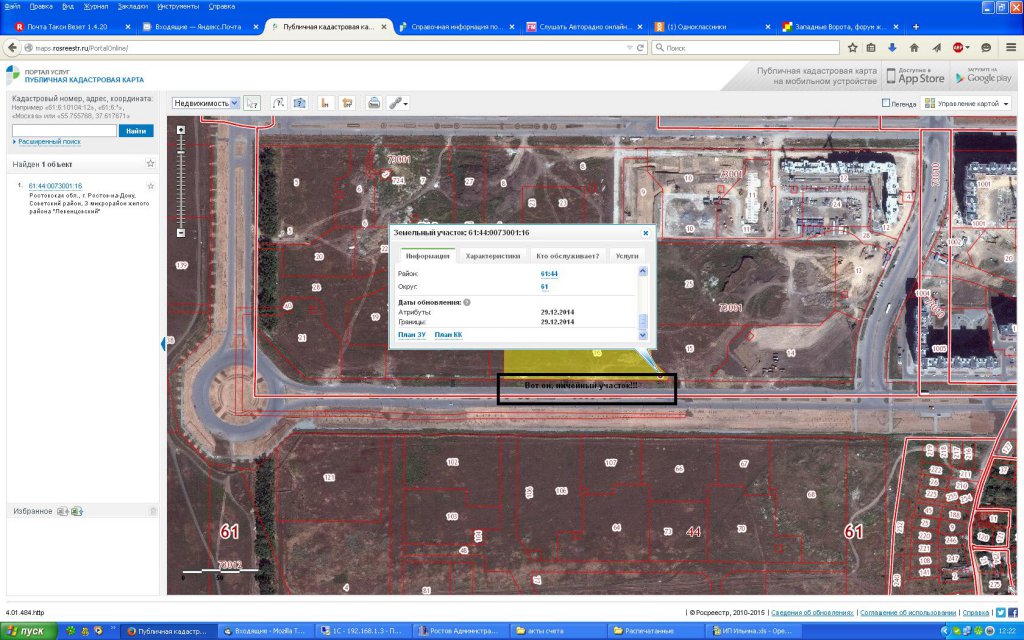Click the browser back arrow
The height and width of the screenshot is (640, 1024).
pyautogui.click(x=12, y=48)
